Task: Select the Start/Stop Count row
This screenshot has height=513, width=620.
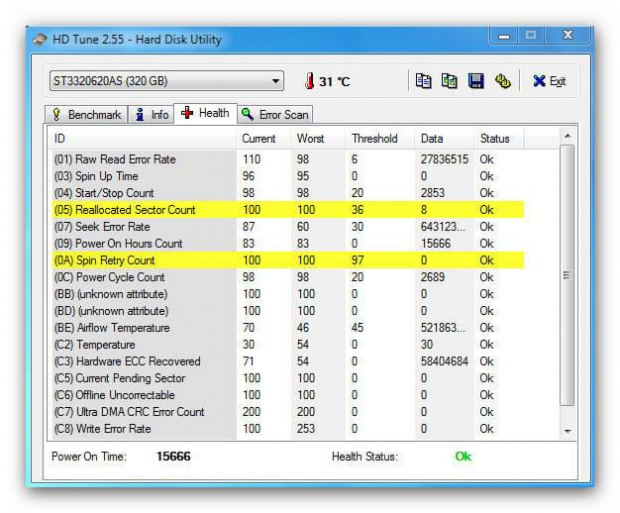Action: click(x=287, y=193)
